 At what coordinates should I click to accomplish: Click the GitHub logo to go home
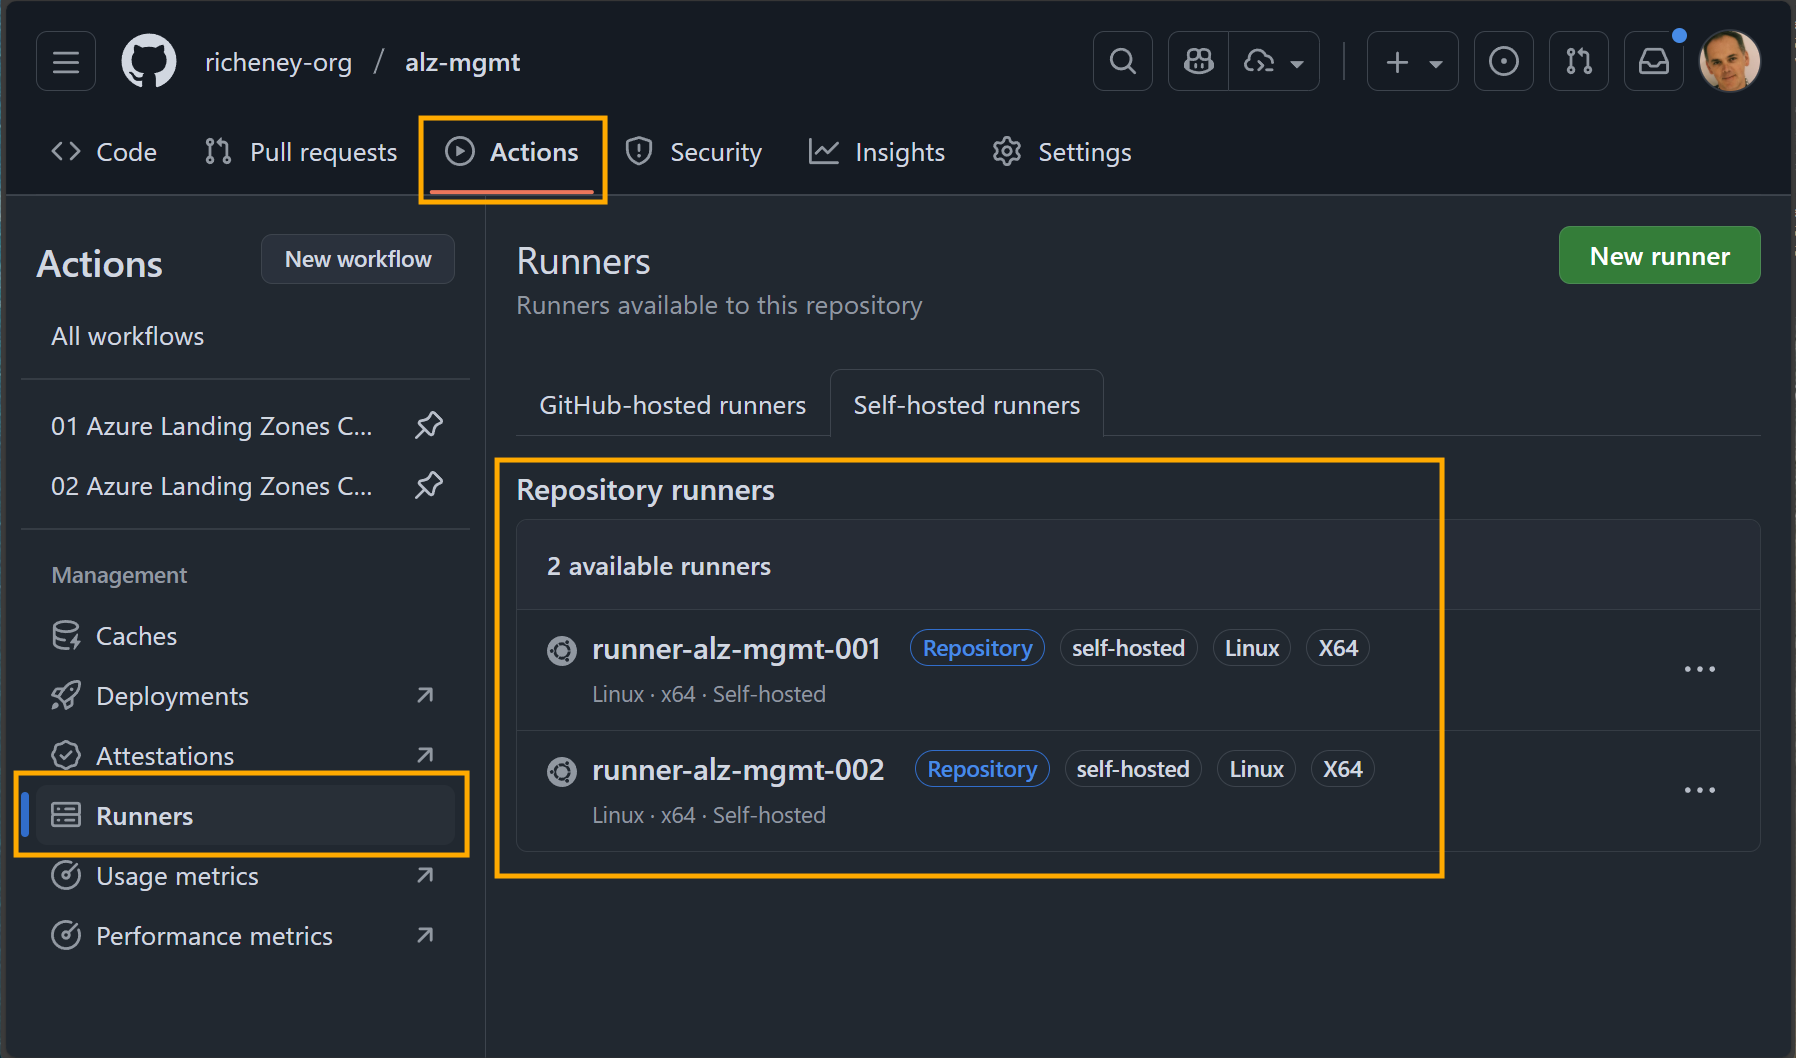point(148,61)
